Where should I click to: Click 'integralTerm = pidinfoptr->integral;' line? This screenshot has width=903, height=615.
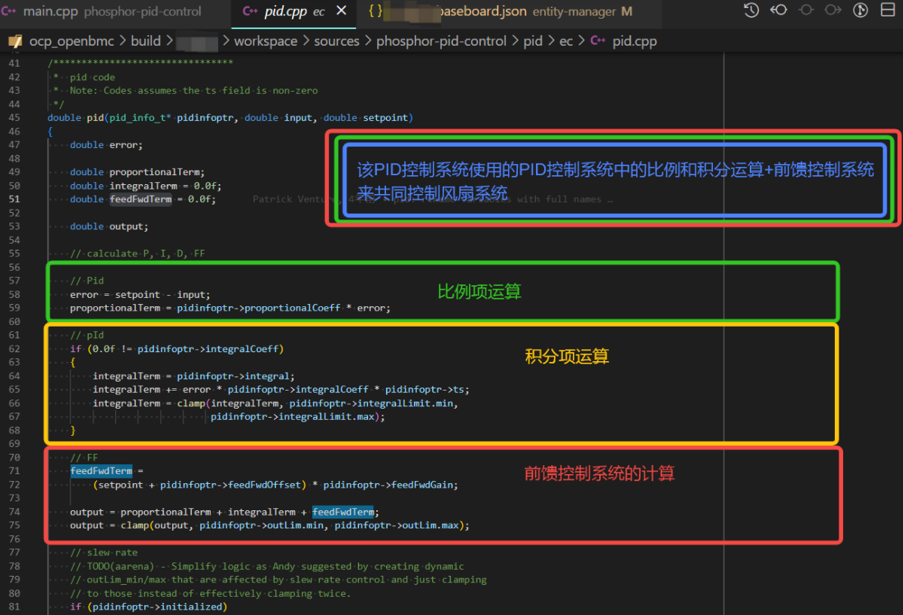click(194, 376)
